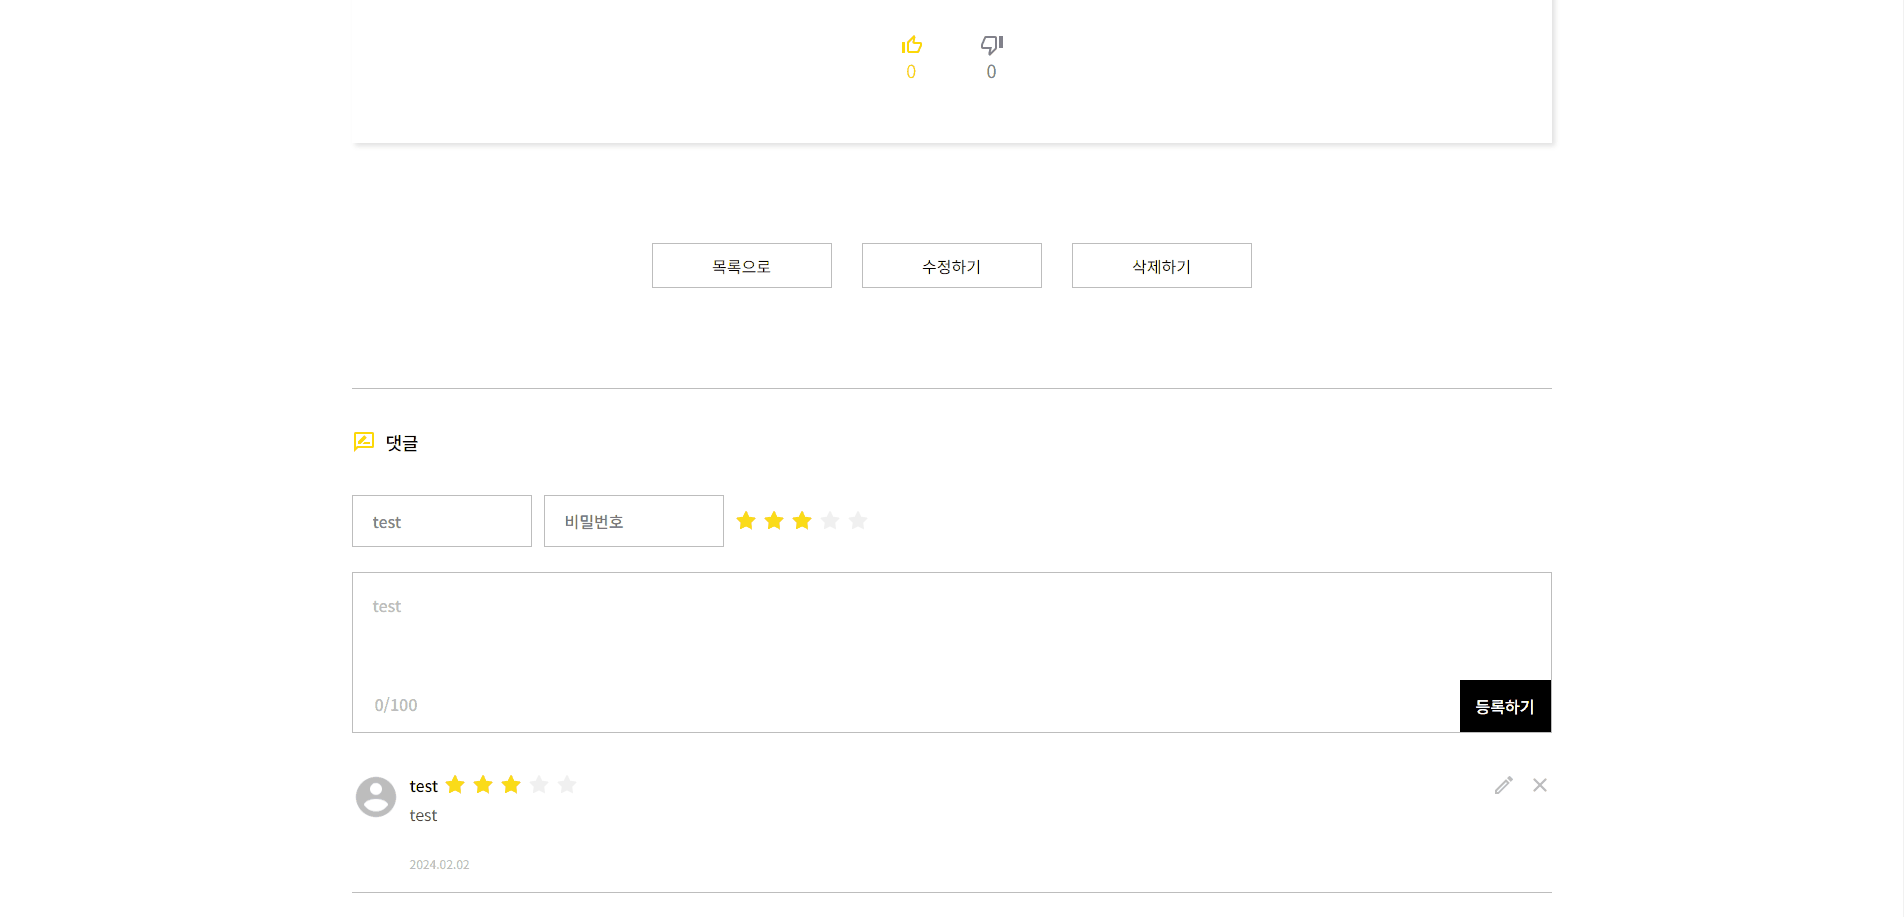Set the comment form rating to two stars
1904x917 pixels.
click(x=774, y=520)
